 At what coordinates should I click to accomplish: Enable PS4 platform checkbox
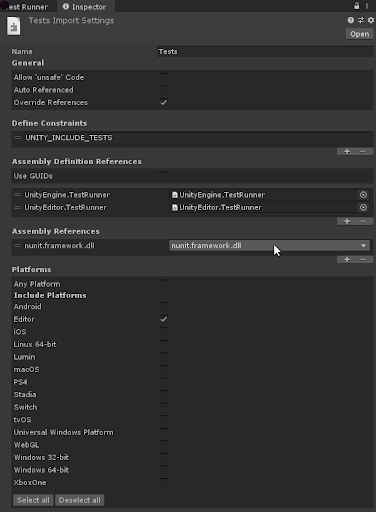point(164,382)
